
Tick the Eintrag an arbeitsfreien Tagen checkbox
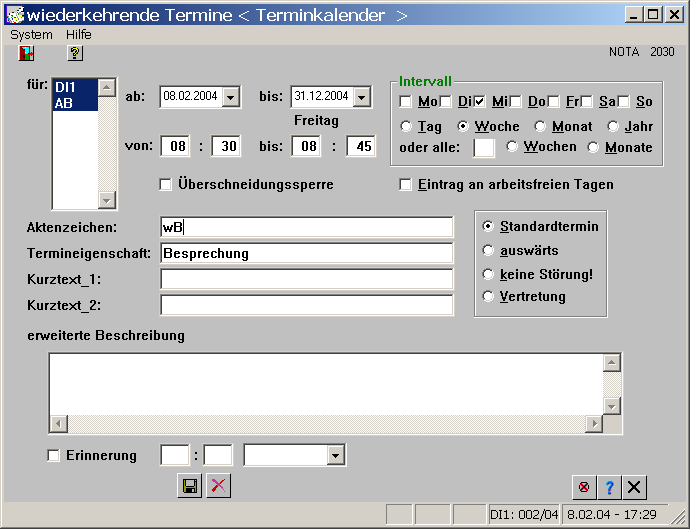[x=405, y=184]
